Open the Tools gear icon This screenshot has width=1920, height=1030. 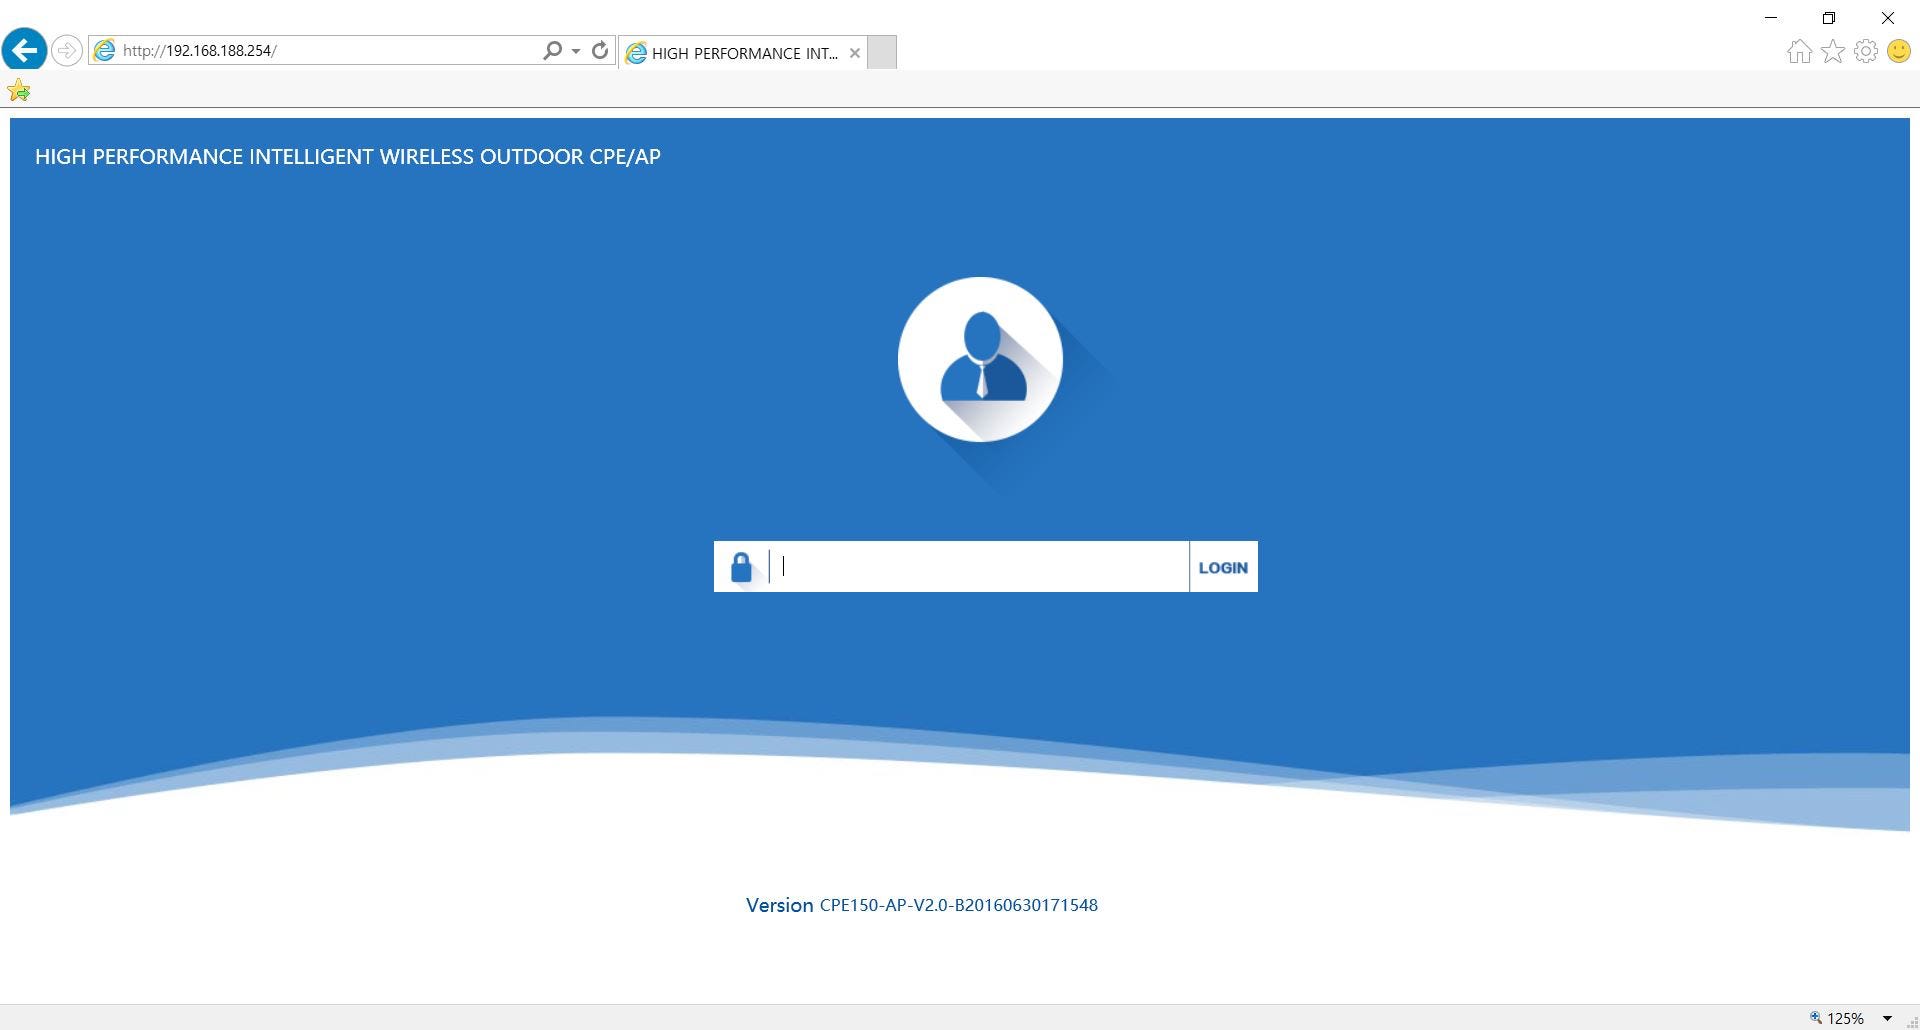click(1866, 51)
